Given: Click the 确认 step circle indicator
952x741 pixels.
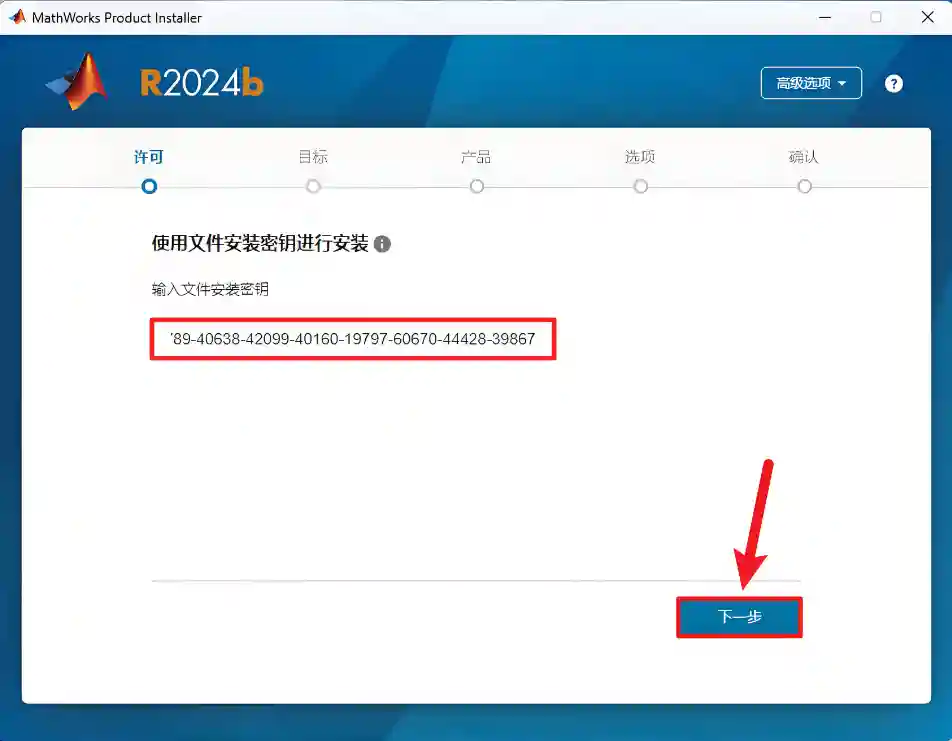Looking at the screenshot, I should click(x=805, y=186).
